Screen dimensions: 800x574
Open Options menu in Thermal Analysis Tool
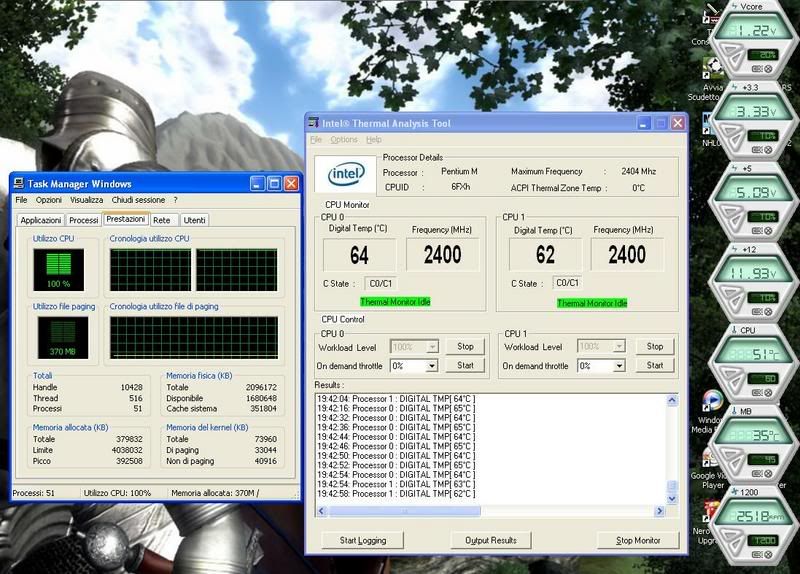343,140
